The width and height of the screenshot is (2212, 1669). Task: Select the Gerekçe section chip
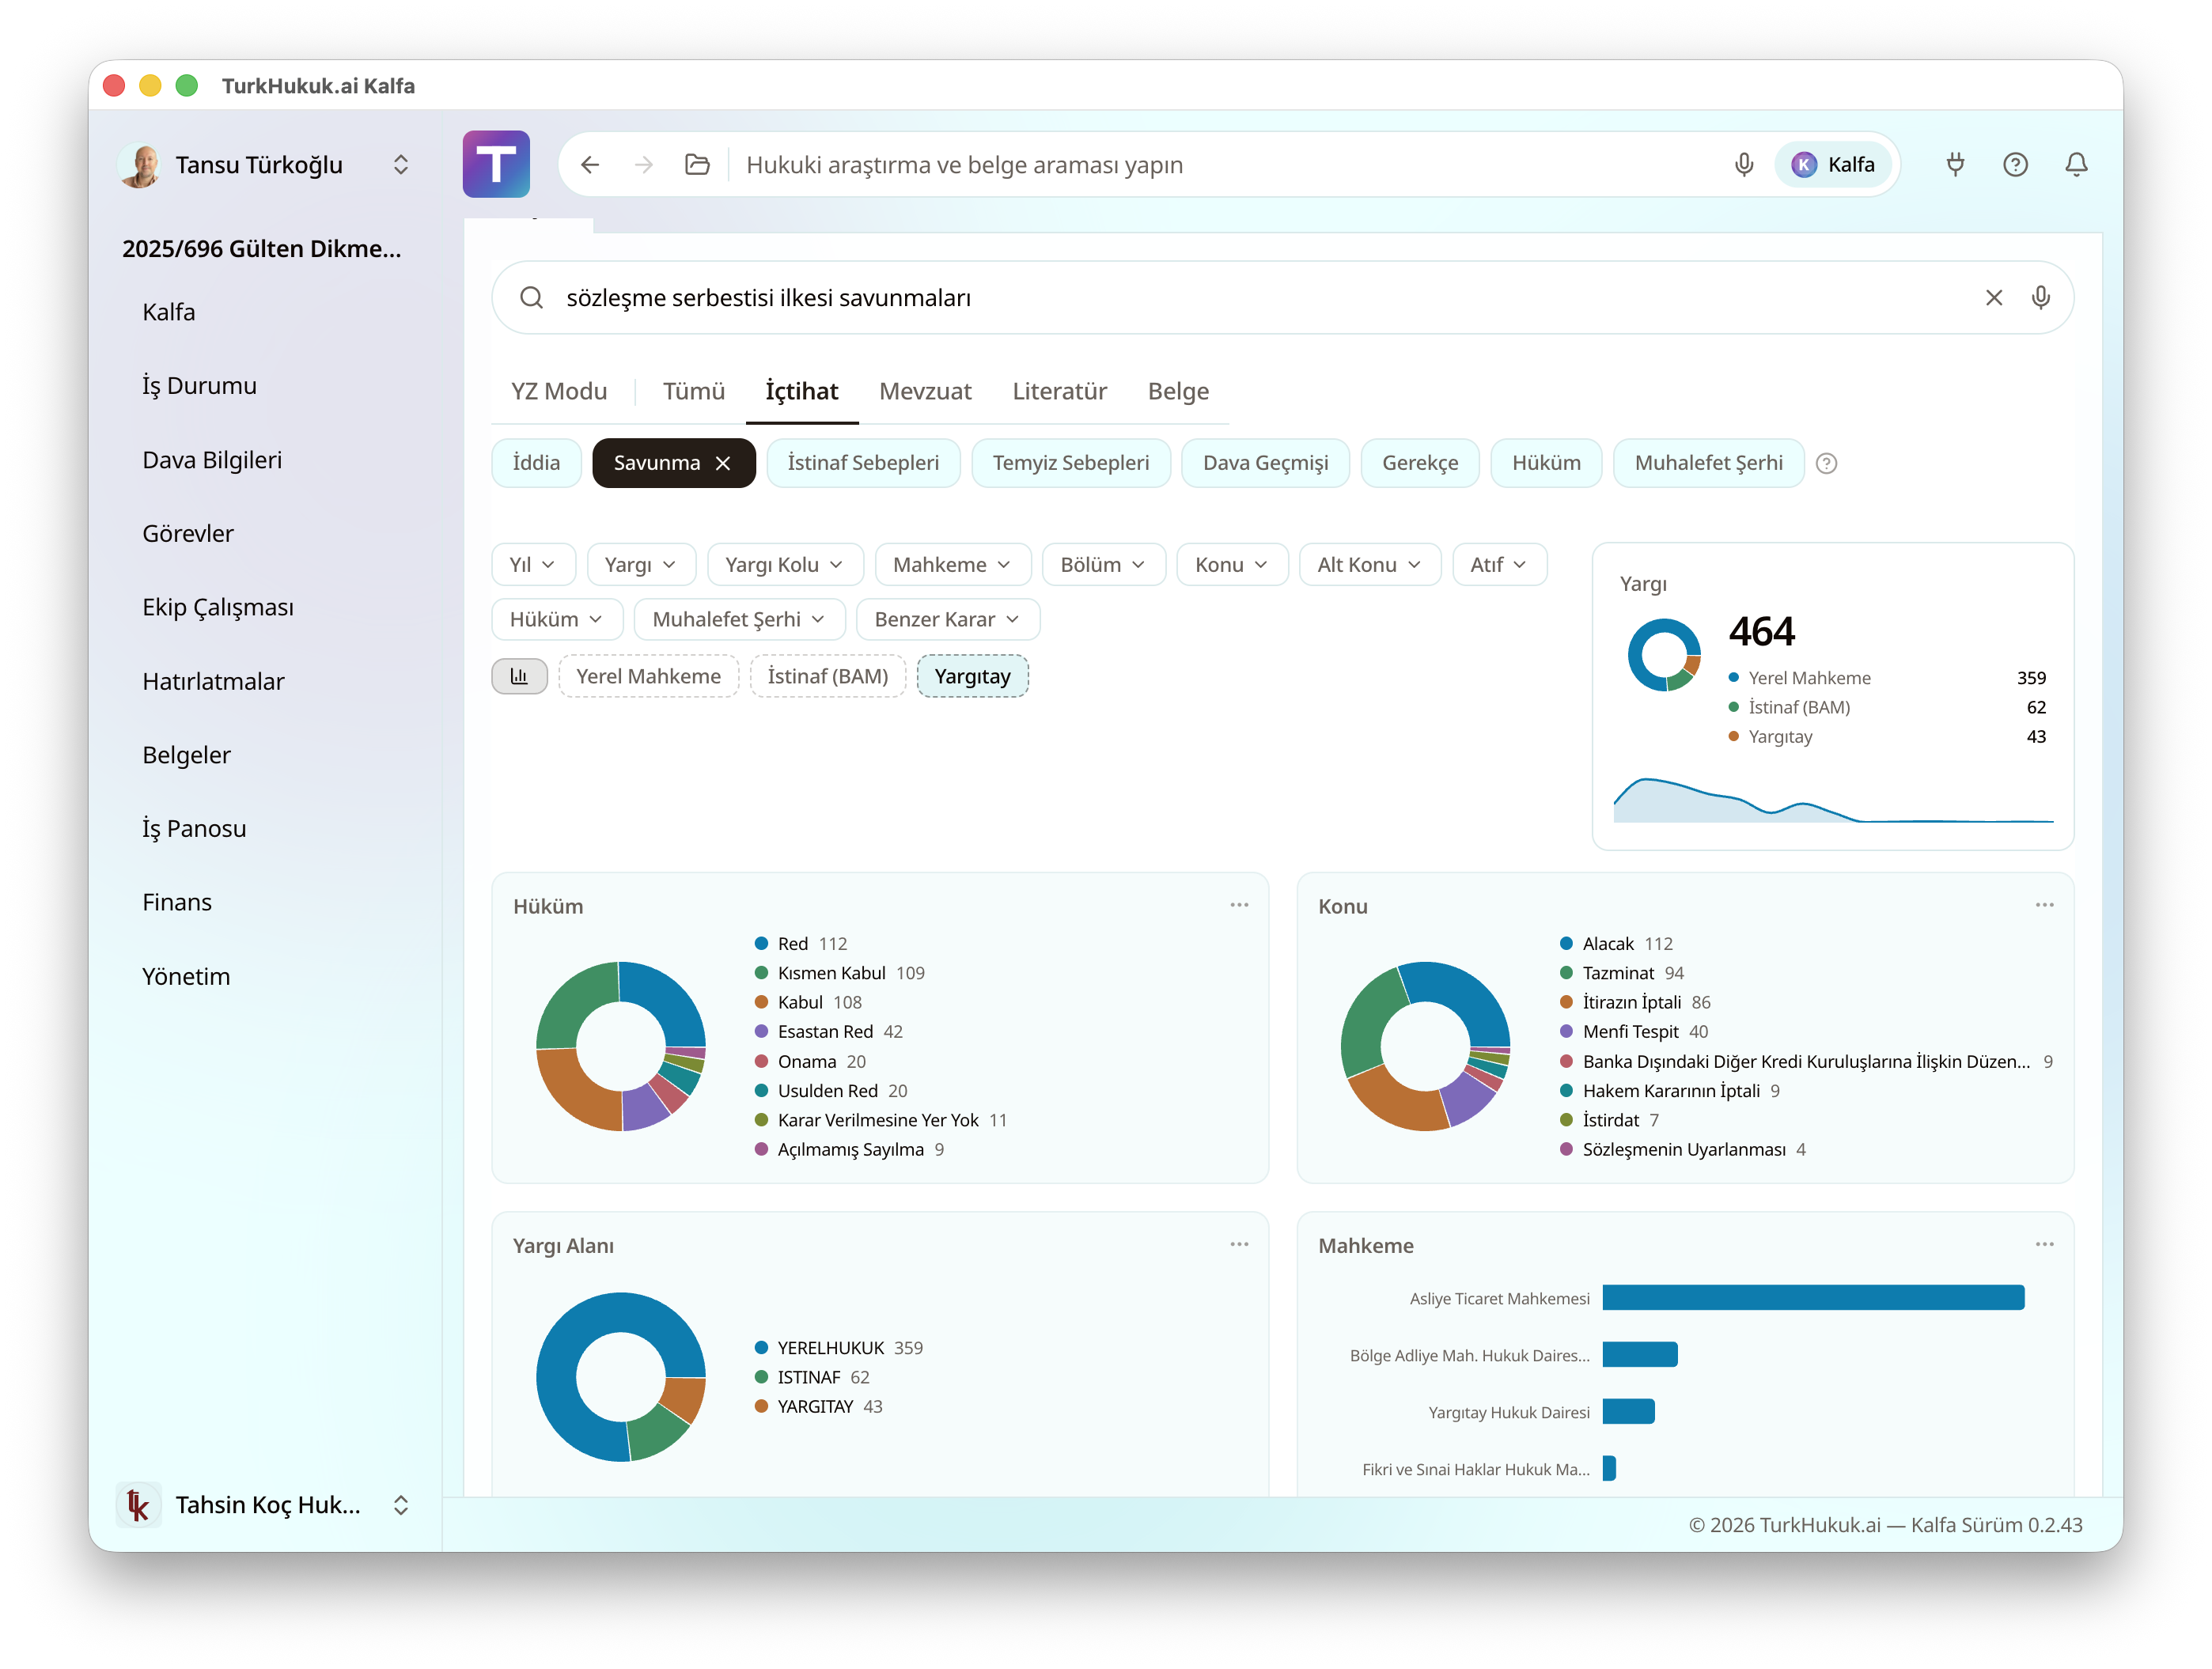tap(1419, 463)
